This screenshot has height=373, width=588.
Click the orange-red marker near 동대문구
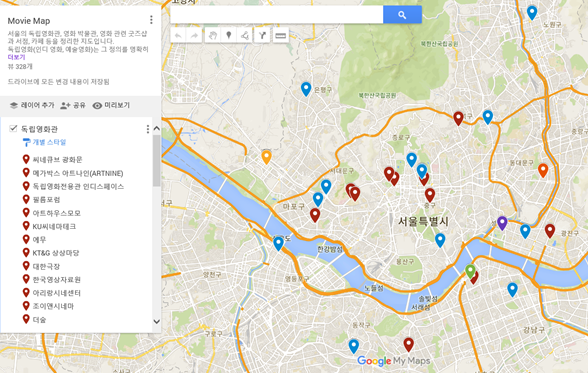tap(543, 170)
